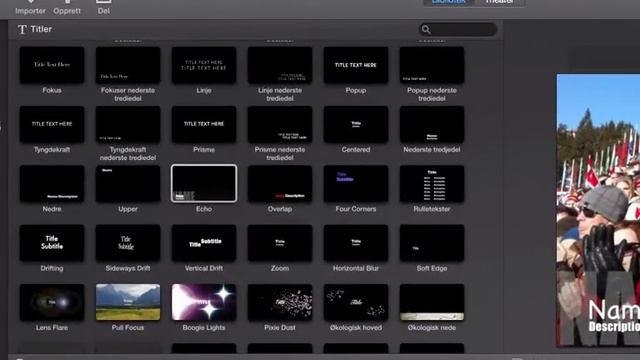Select the Prisme title thumbnail

point(204,124)
